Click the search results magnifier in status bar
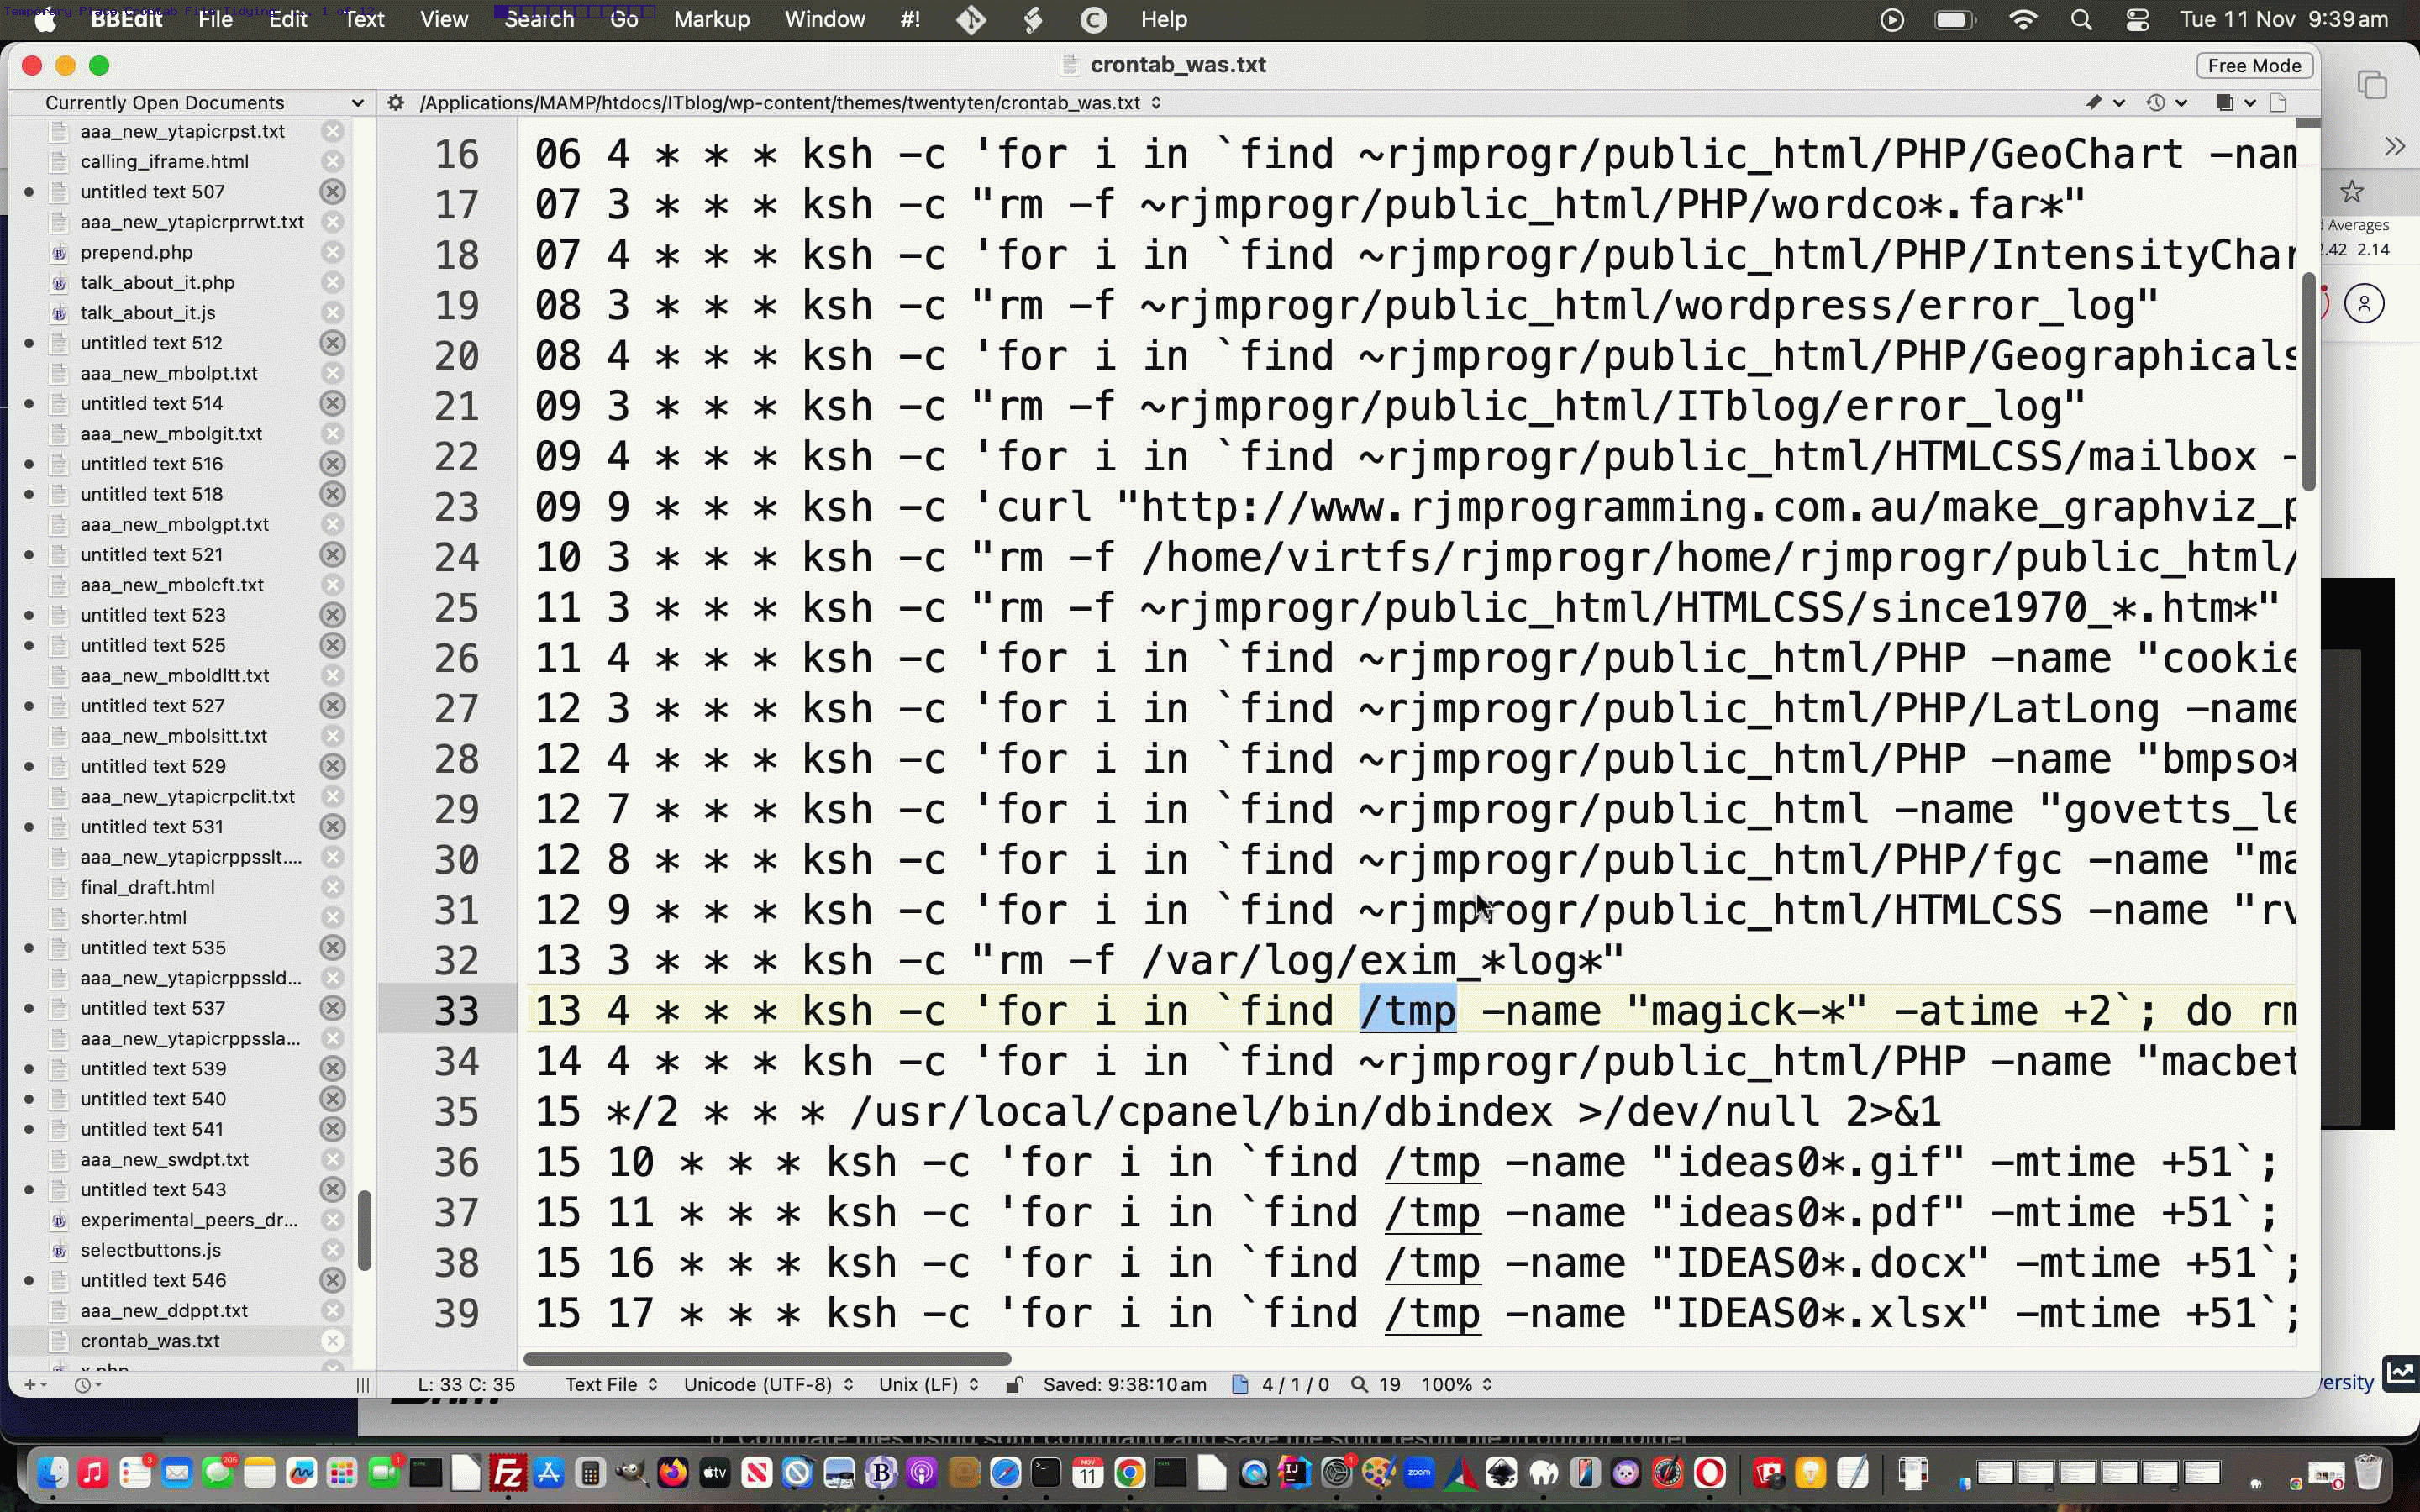 tap(1358, 1385)
